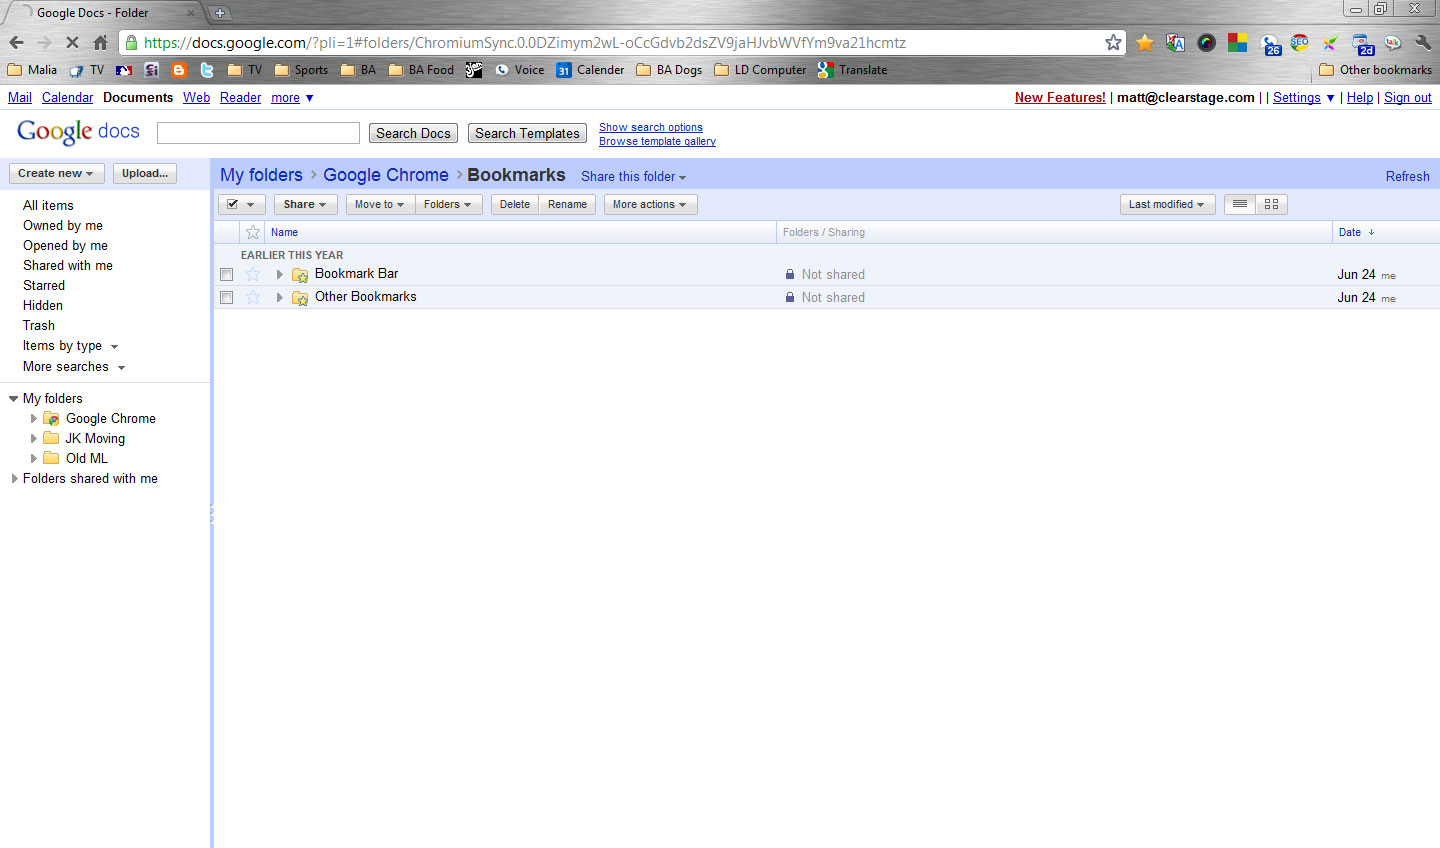Open the MLB bookmark icon
Screen dimensions: 1440x848
click(124, 70)
